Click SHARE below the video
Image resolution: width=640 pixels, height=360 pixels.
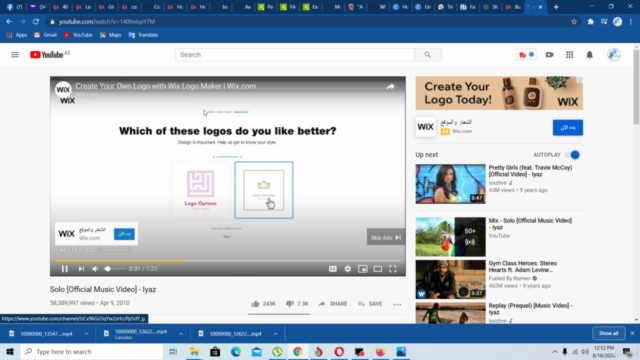tap(333, 304)
